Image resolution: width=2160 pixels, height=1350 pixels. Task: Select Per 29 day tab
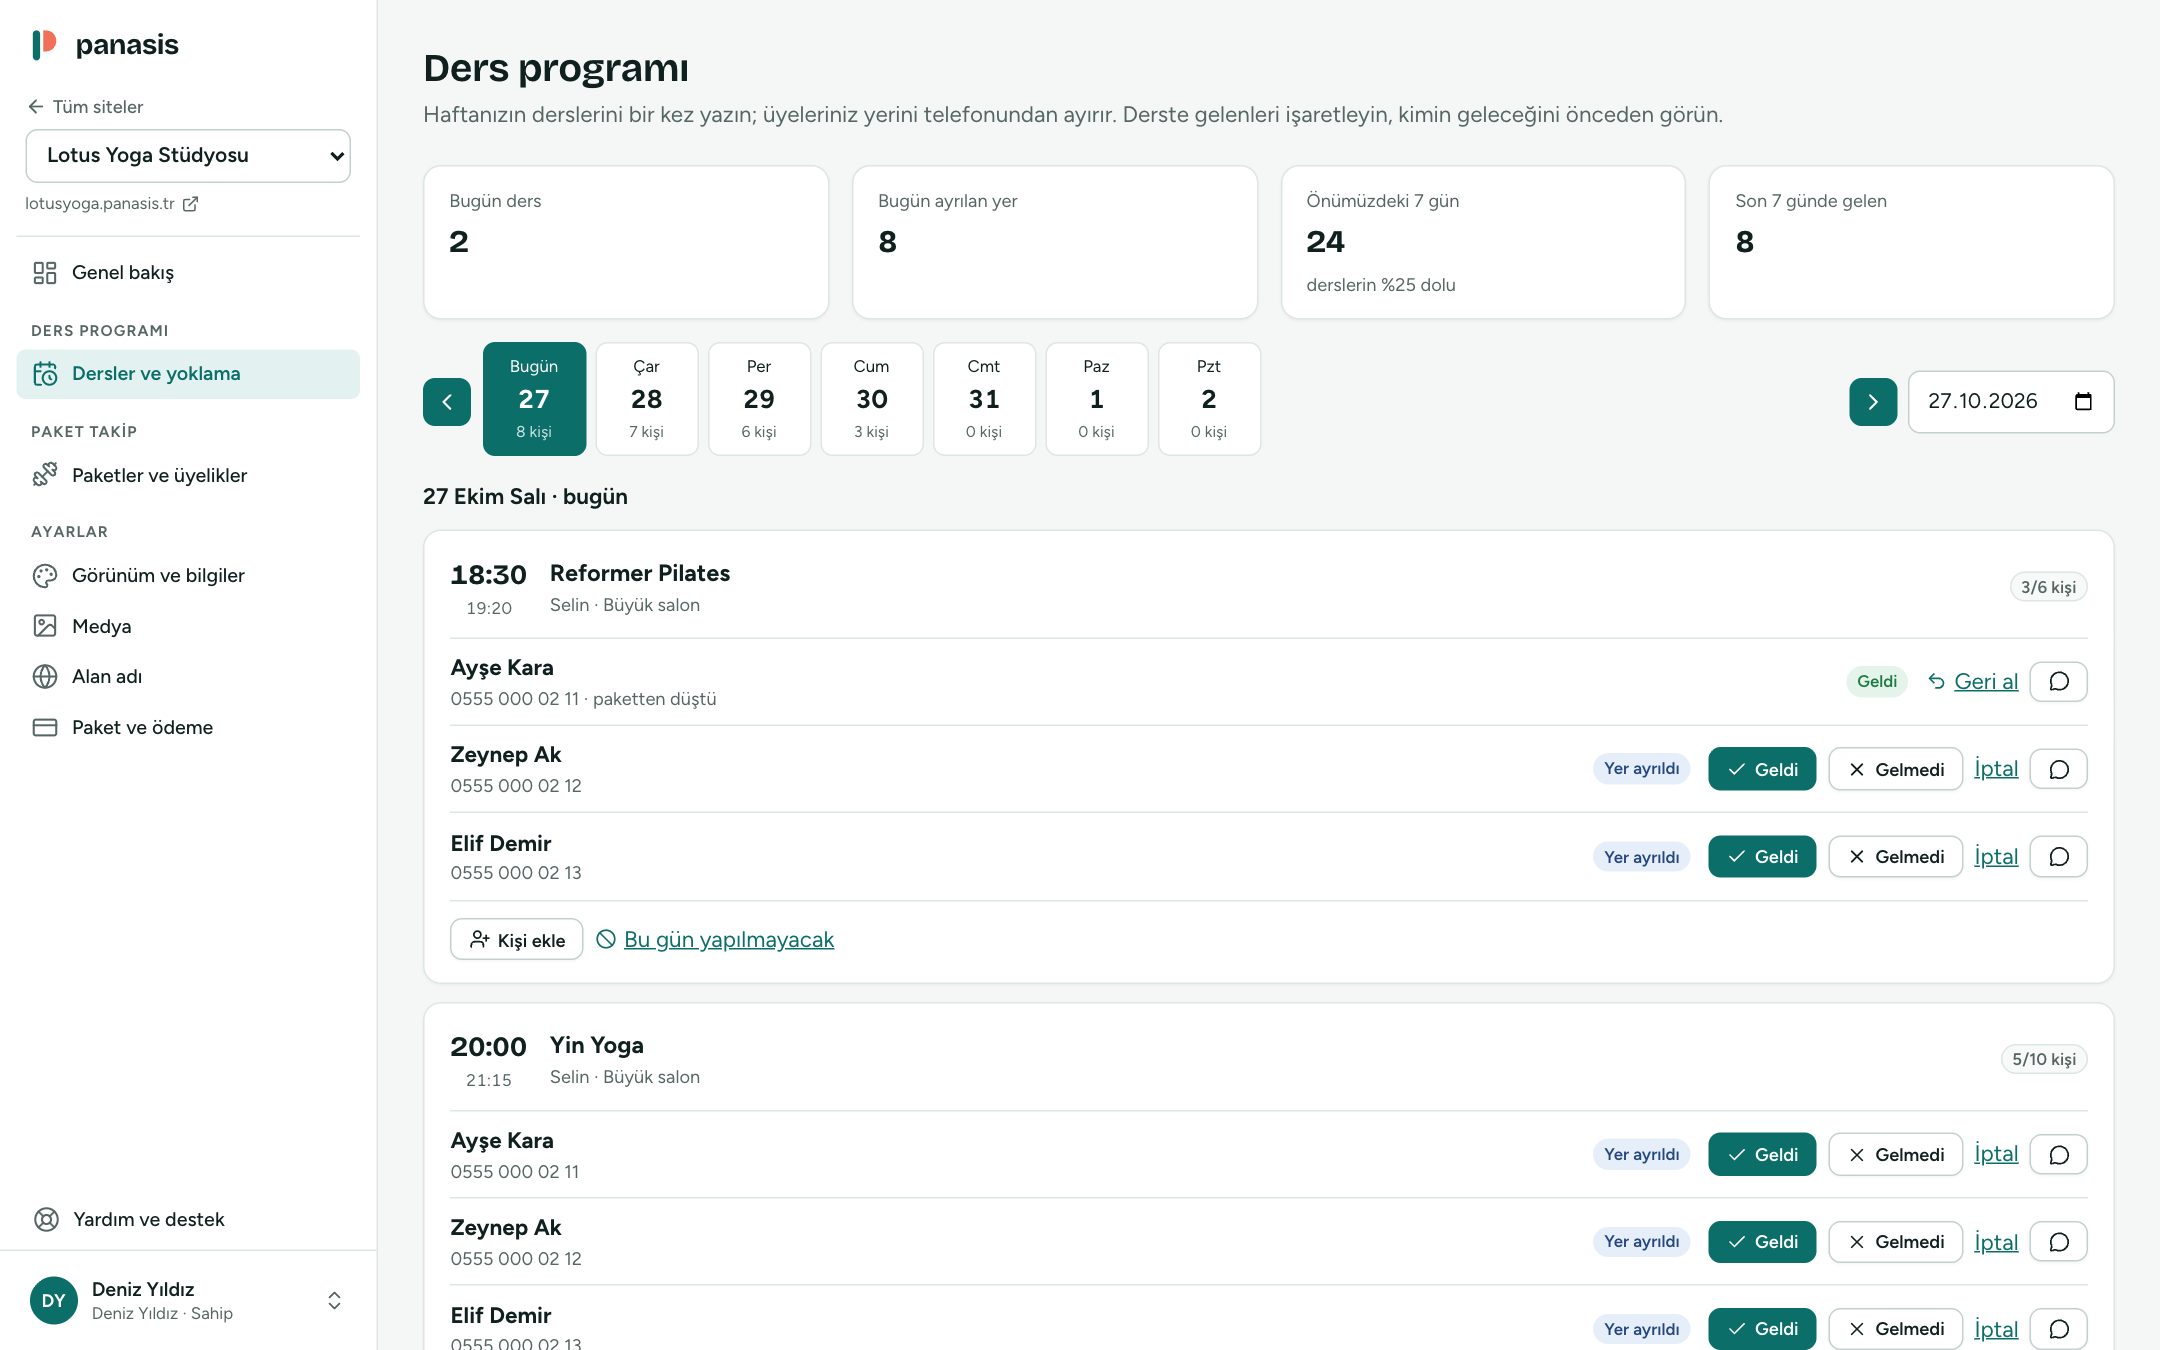[759, 399]
